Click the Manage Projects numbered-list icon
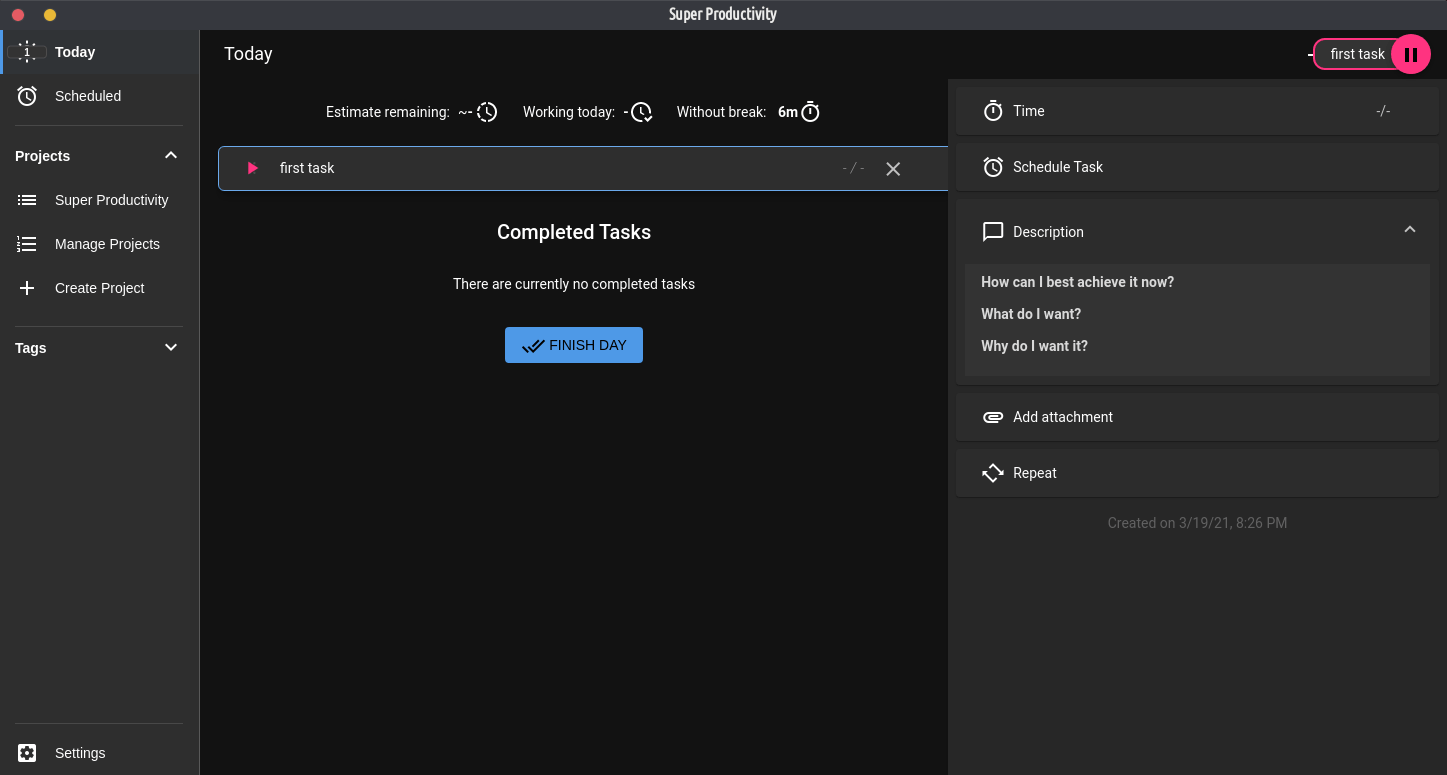Screen dimensions: 1447x775 [x=27, y=244]
